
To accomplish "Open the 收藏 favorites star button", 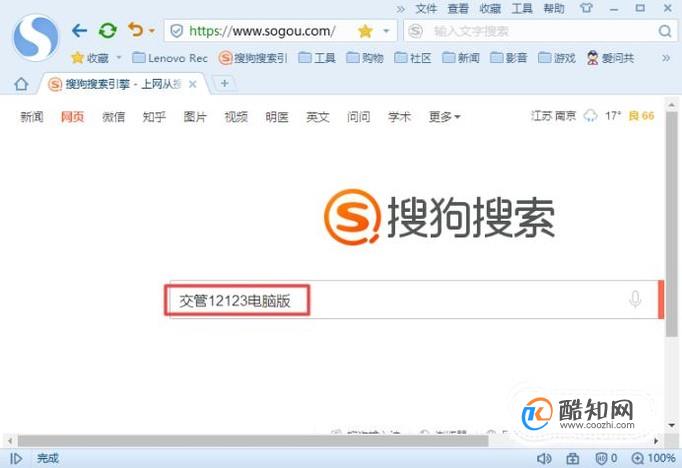I will (x=90, y=58).
